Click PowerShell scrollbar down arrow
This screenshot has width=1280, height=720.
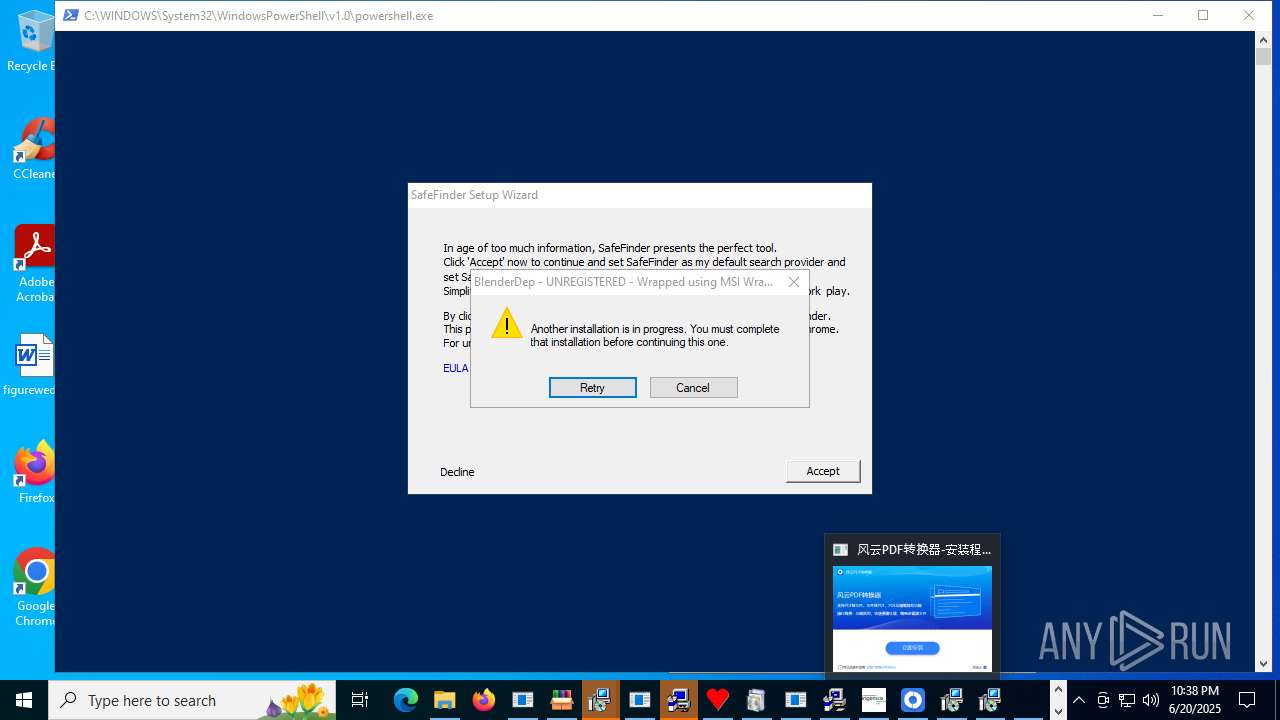[1264, 664]
